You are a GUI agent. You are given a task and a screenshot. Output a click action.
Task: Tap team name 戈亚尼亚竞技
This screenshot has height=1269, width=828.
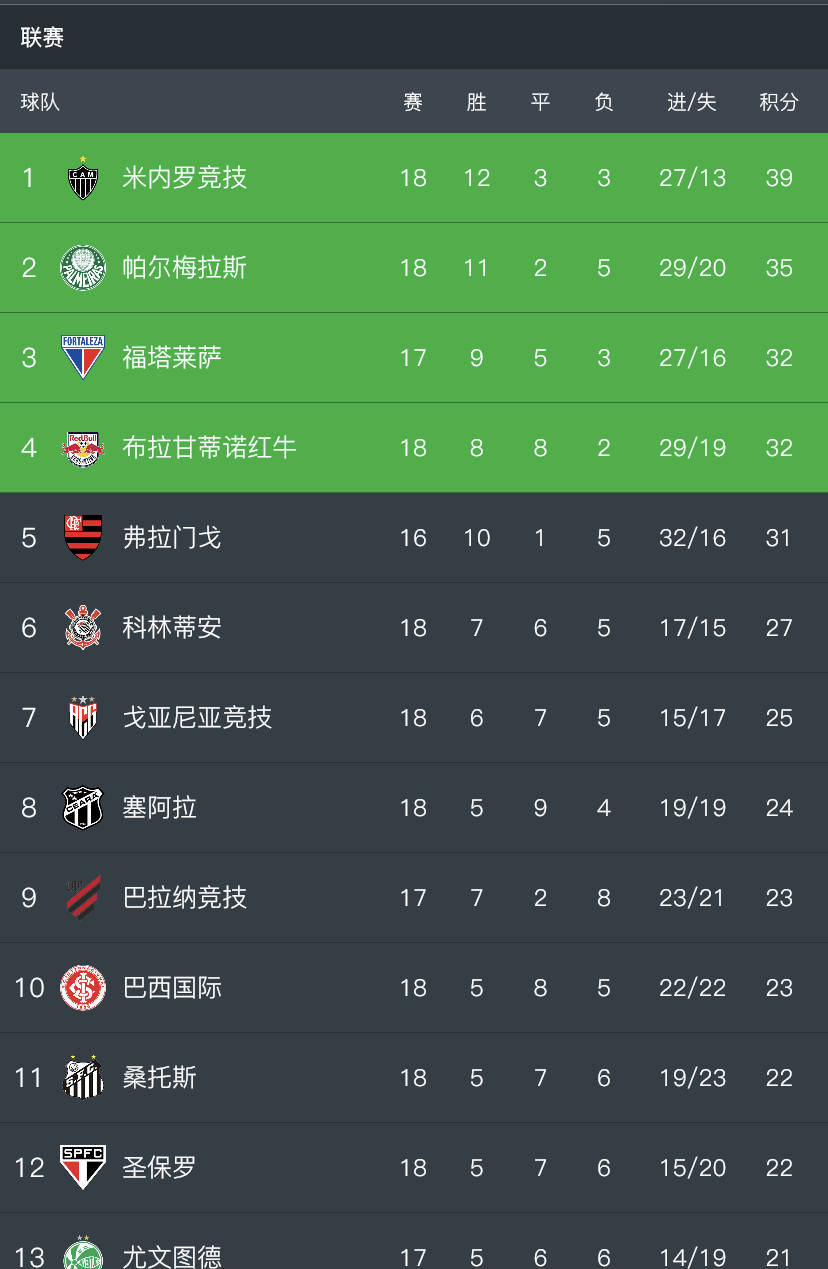click(197, 718)
